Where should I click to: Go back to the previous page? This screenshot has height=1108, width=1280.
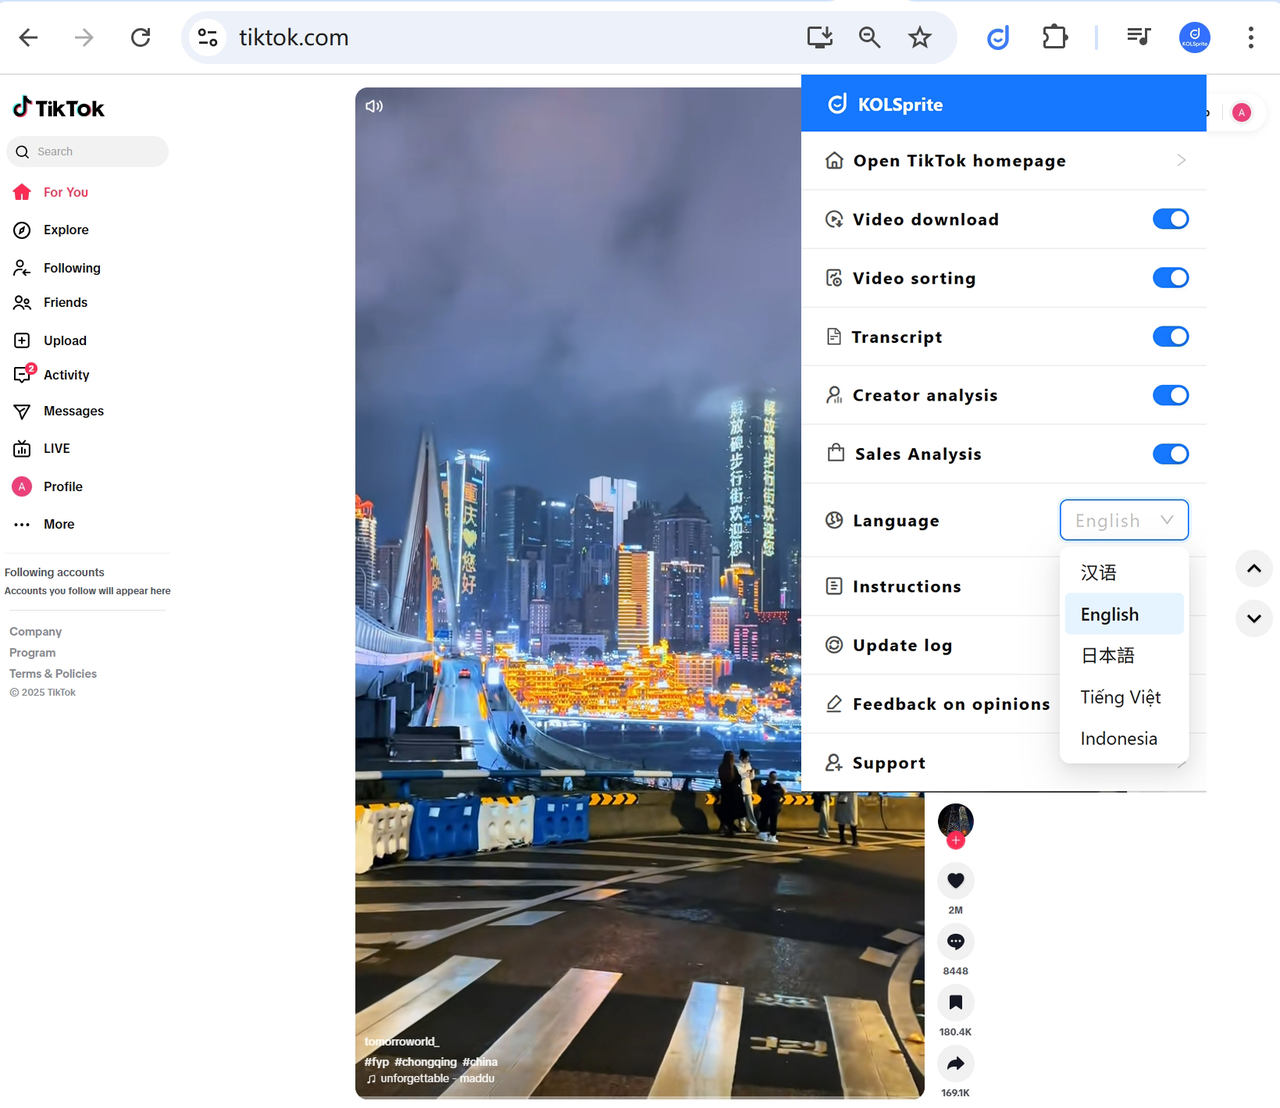coord(29,38)
